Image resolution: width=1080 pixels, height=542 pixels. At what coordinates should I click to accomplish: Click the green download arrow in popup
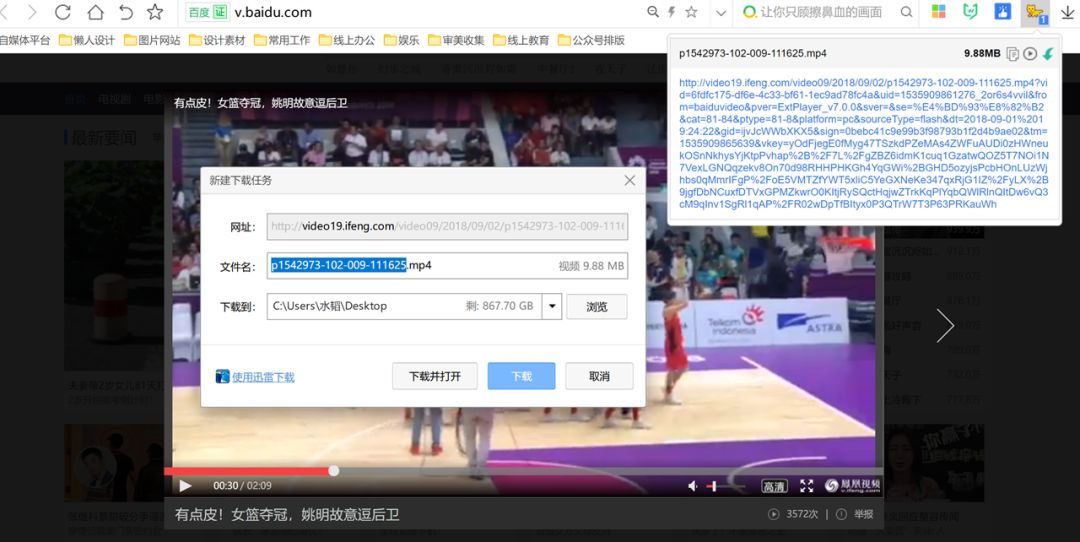(x=1047, y=54)
